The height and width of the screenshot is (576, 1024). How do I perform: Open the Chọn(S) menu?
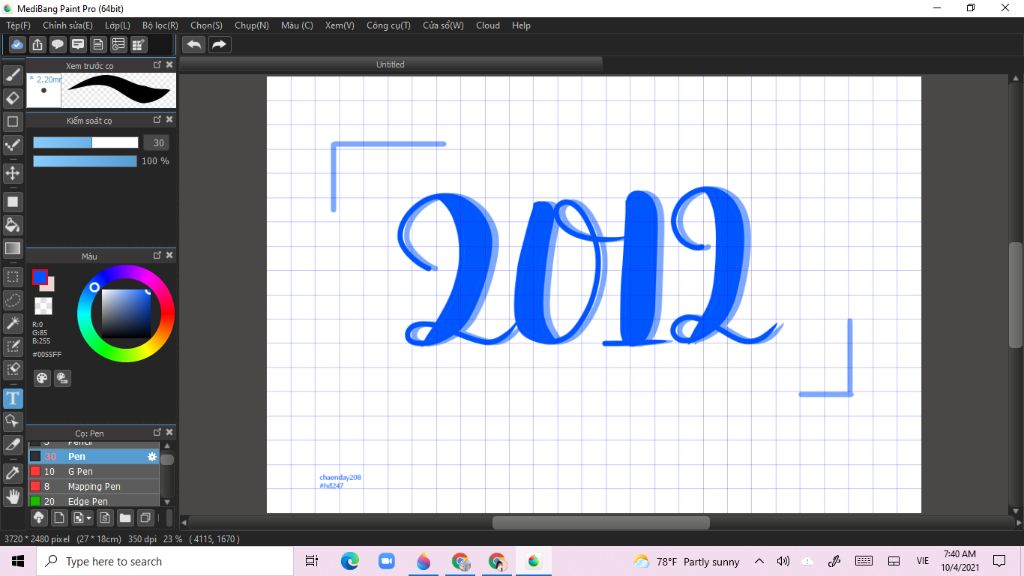point(206,25)
